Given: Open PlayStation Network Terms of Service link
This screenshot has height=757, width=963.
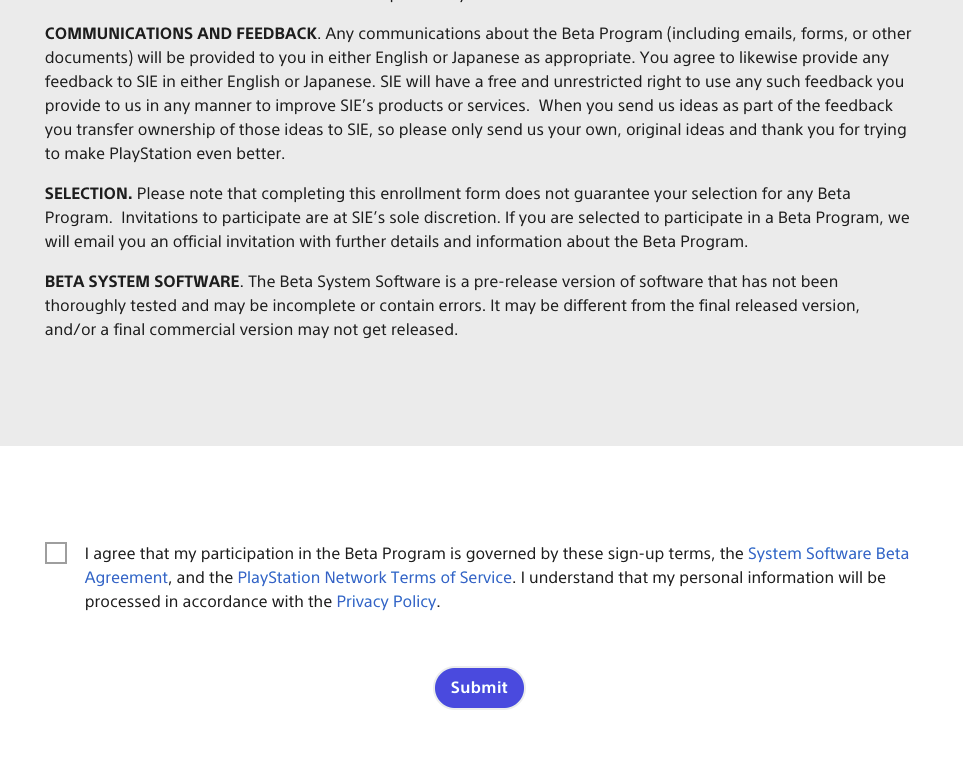Looking at the screenshot, I should [374, 577].
